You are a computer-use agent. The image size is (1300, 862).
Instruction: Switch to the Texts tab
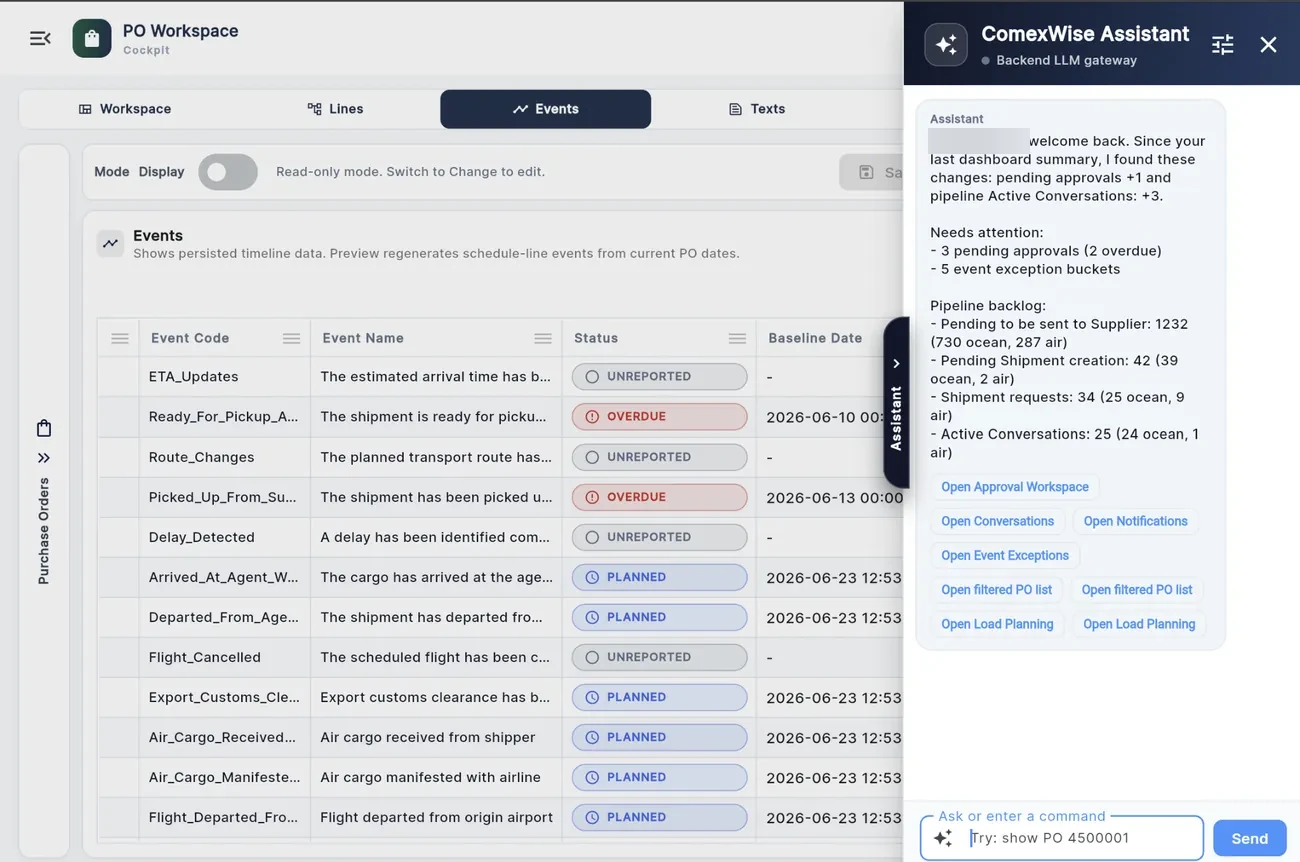point(756,109)
